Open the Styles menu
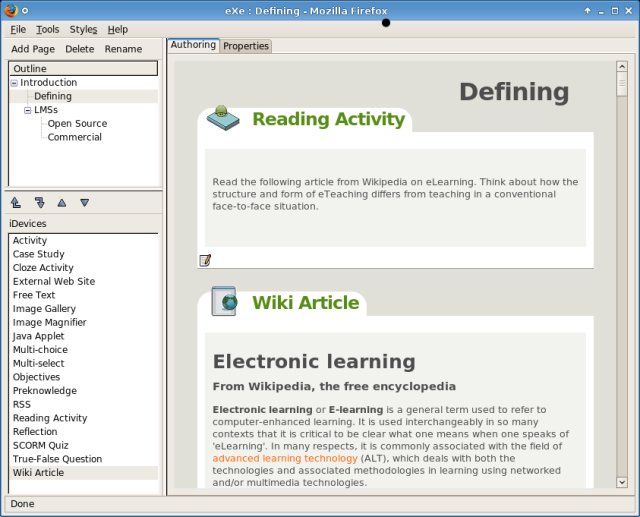 (83, 29)
